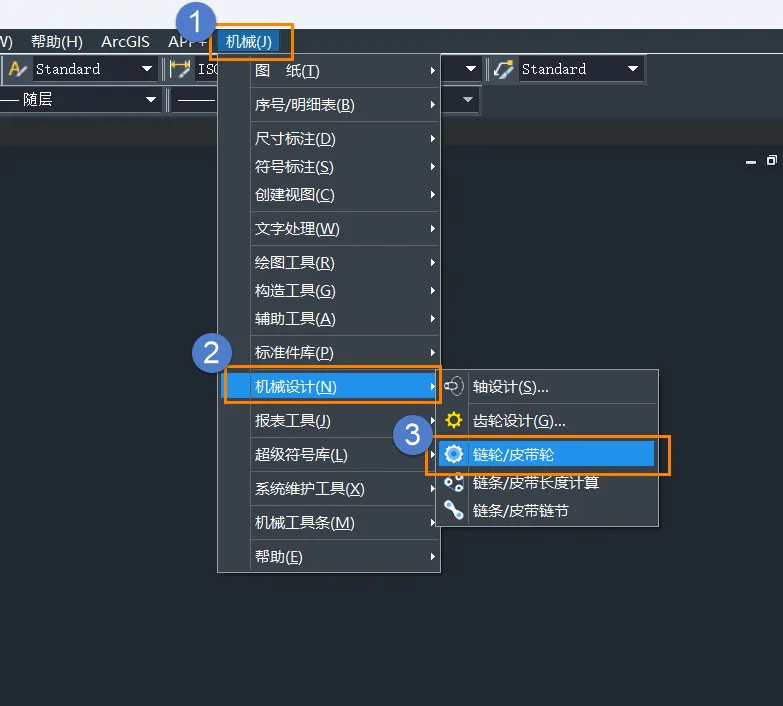Viewport: 783px width, 706px height.
Task: Open the 机械(J) menu
Action: 249,41
